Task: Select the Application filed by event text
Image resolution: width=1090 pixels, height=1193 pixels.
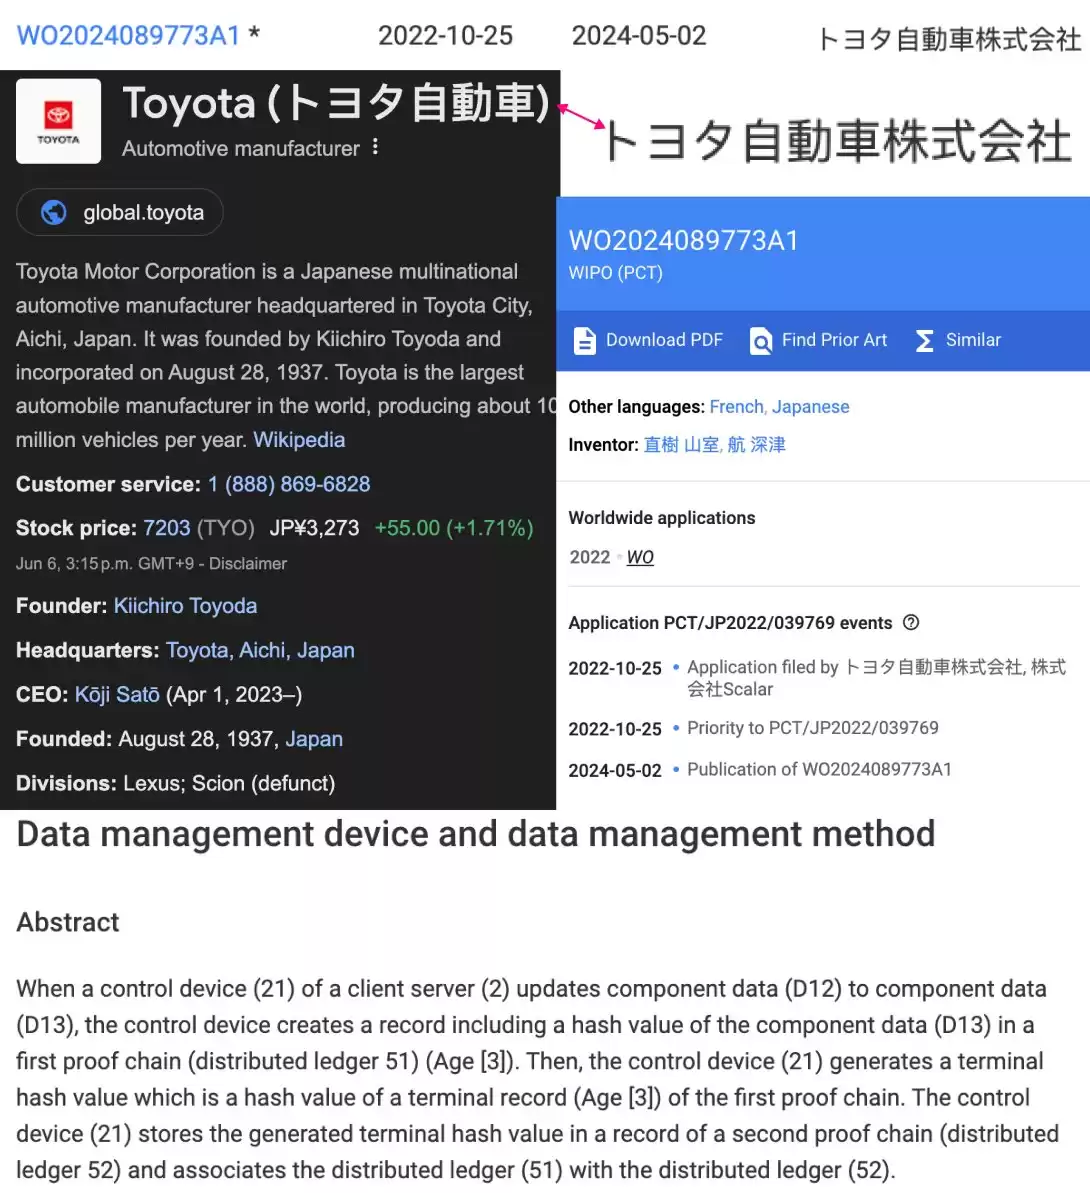Action: (876, 678)
